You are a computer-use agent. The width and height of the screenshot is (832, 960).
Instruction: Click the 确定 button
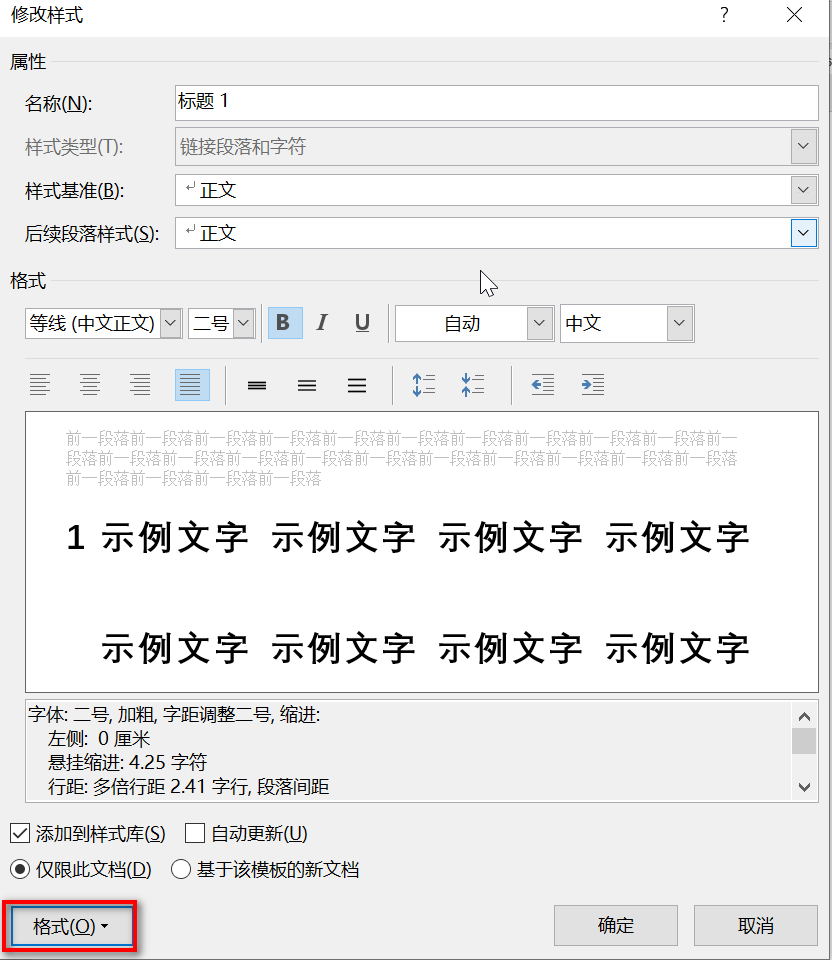tap(615, 925)
